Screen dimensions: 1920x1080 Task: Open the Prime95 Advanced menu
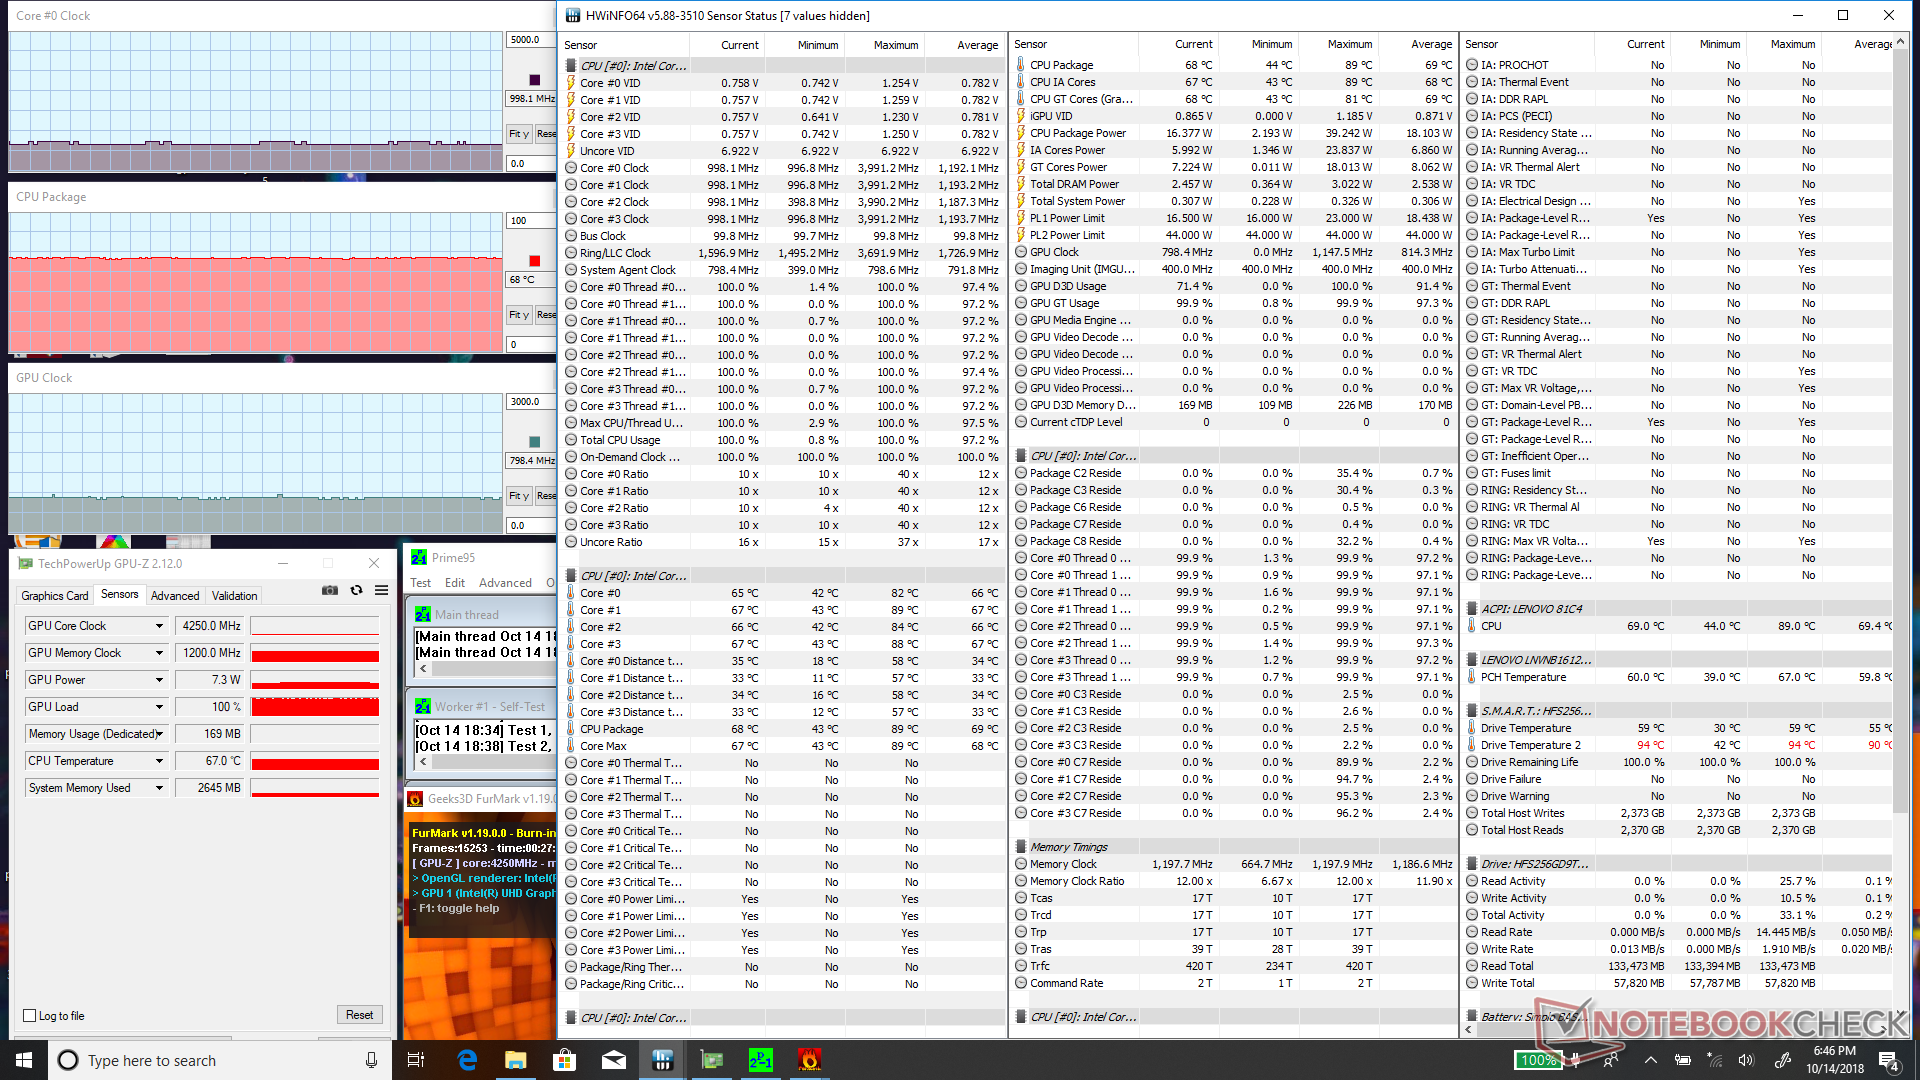pyautogui.click(x=505, y=583)
